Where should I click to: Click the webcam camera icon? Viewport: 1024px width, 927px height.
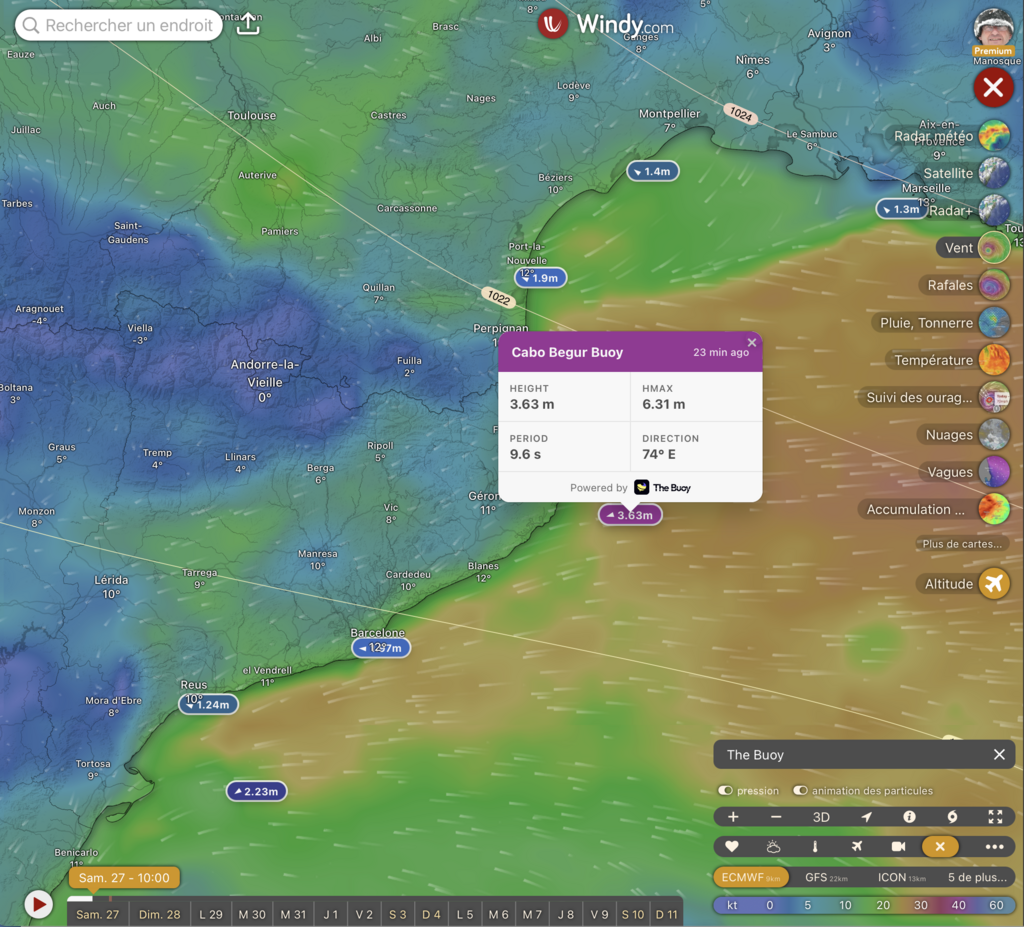coord(898,847)
